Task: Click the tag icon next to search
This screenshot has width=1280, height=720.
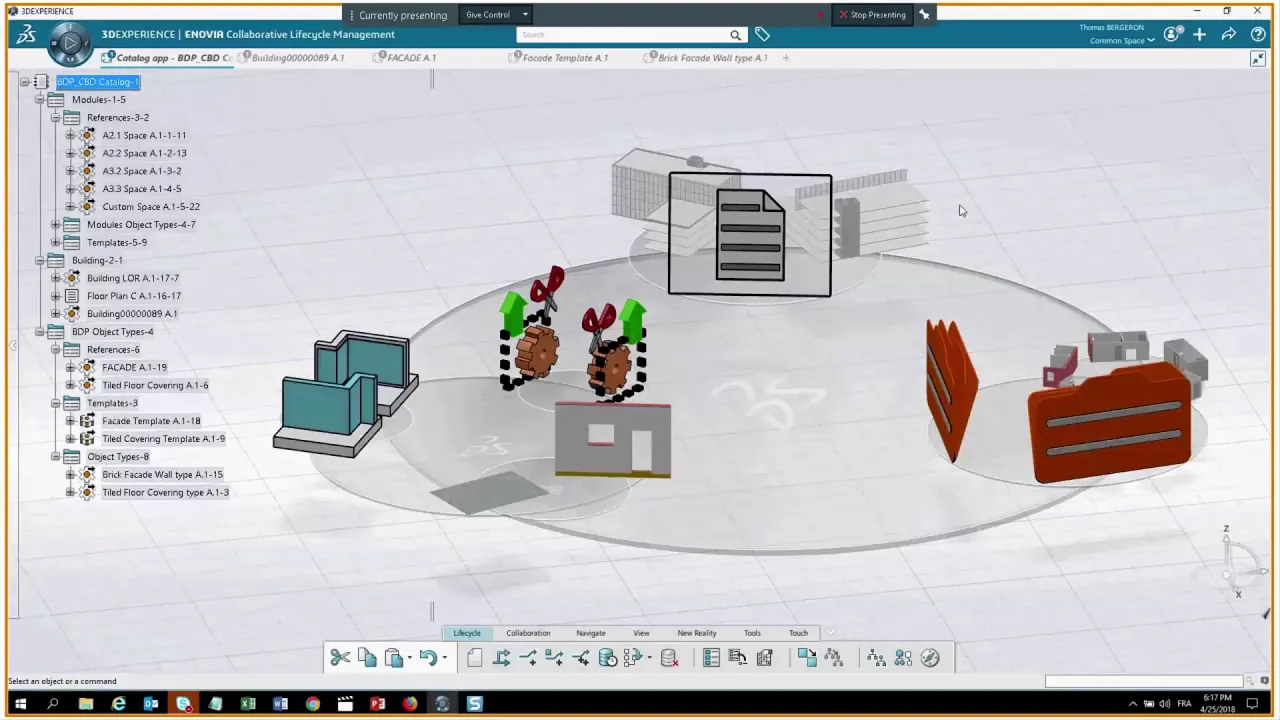Action: tap(762, 35)
